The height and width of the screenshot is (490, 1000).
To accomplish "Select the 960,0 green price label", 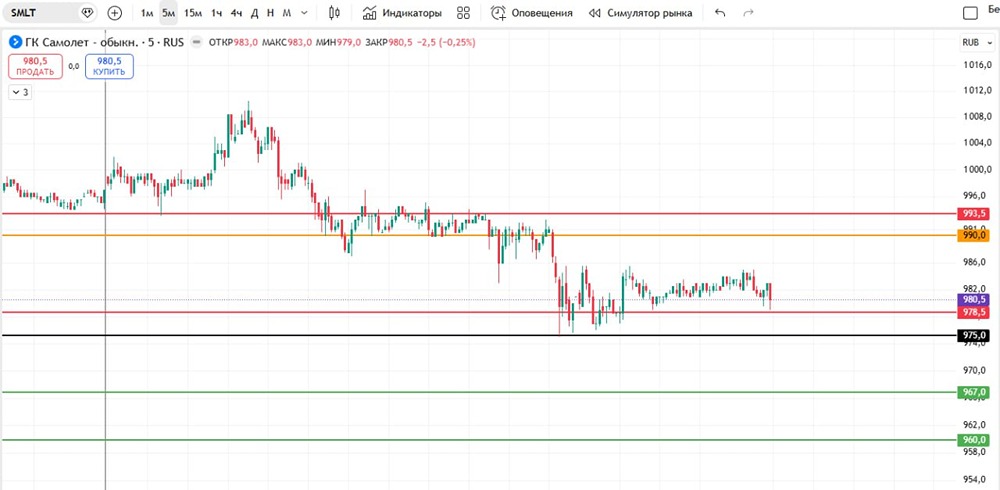I will tap(974, 440).
